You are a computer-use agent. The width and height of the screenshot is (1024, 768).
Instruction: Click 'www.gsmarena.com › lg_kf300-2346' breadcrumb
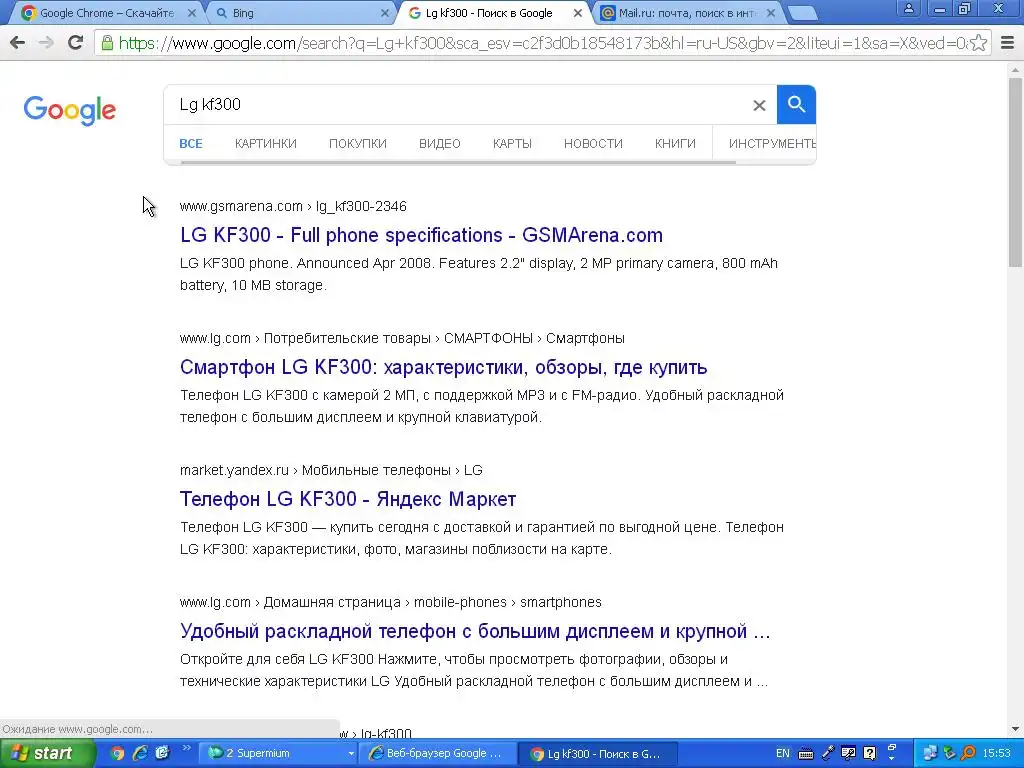pos(293,206)
